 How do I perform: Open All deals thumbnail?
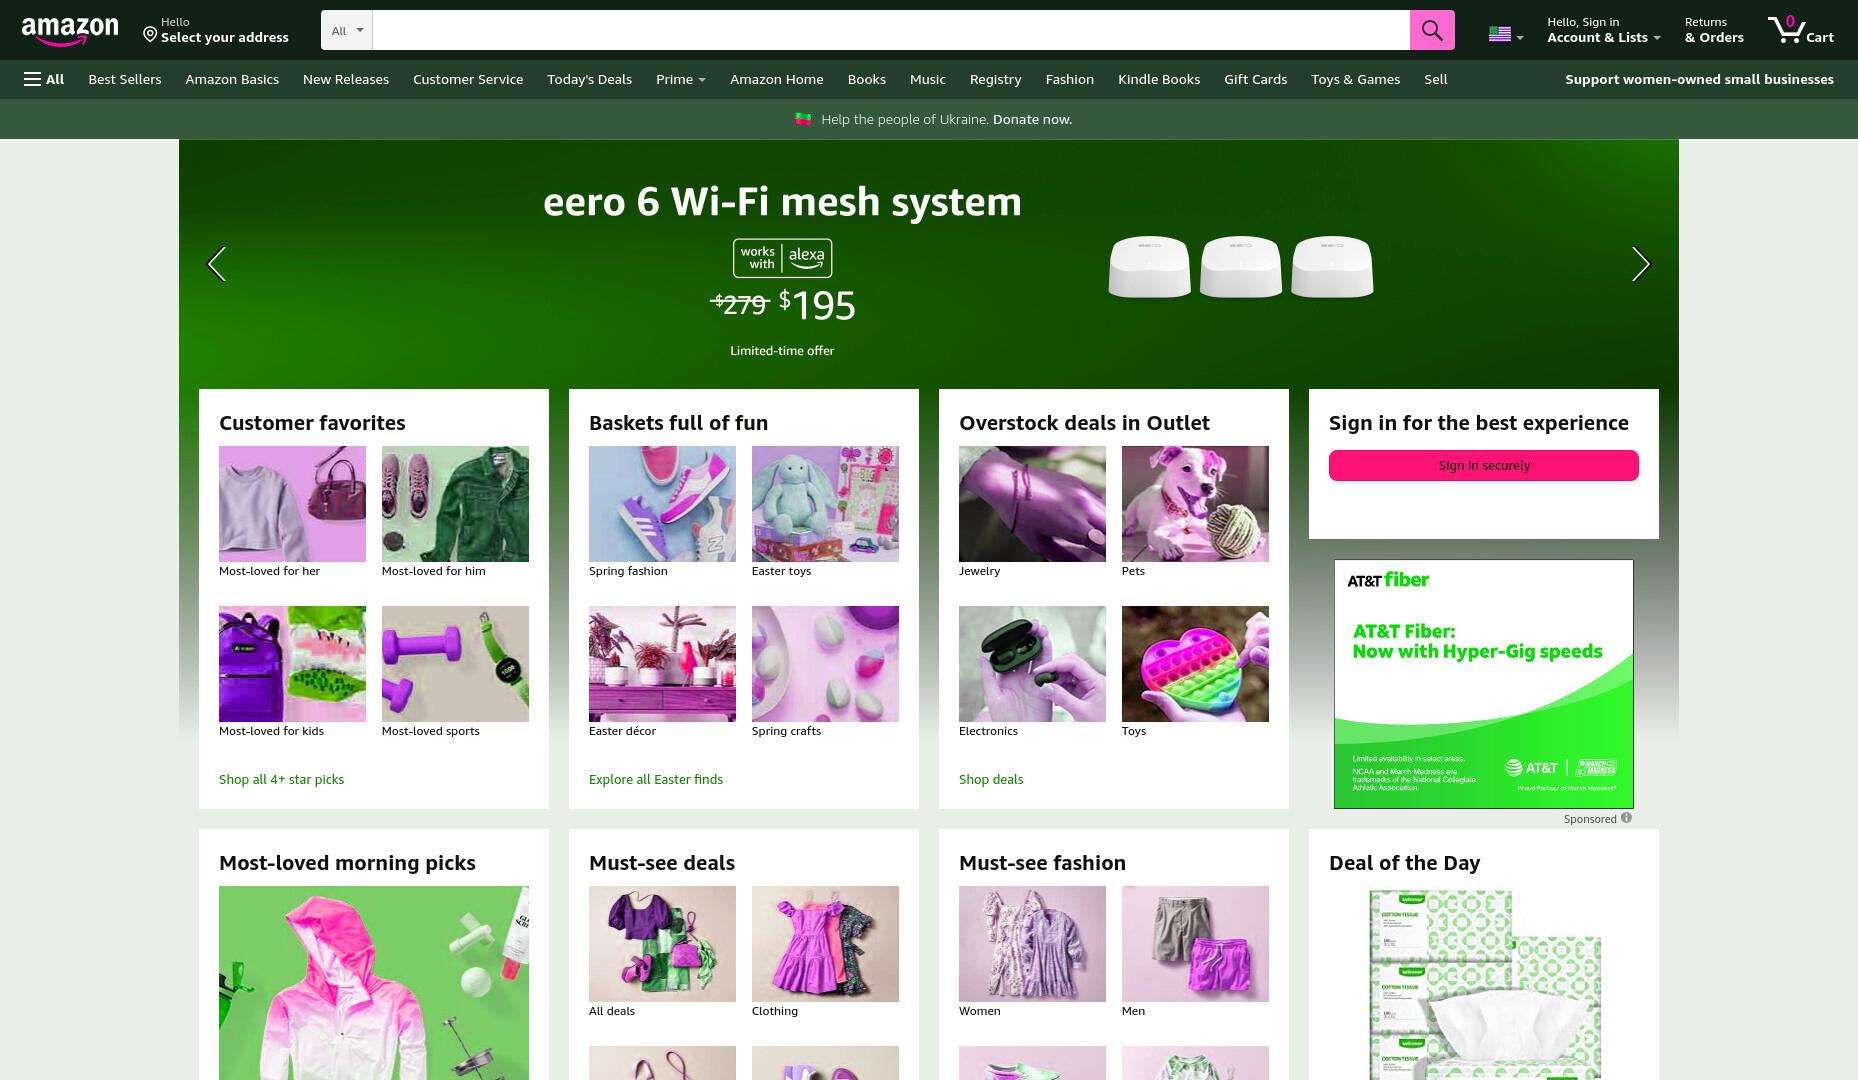[662, 944]
